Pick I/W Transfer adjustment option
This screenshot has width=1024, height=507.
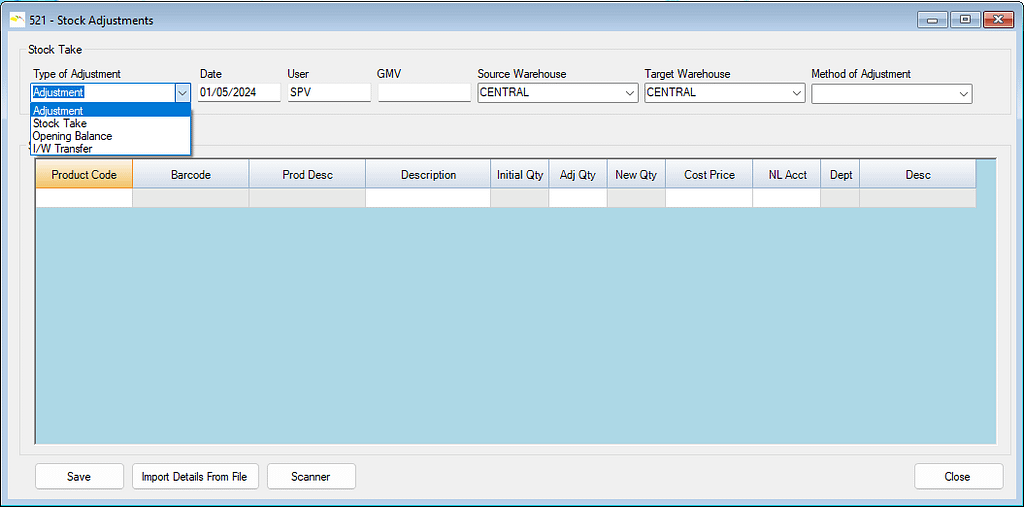click(x=62, y=149)
